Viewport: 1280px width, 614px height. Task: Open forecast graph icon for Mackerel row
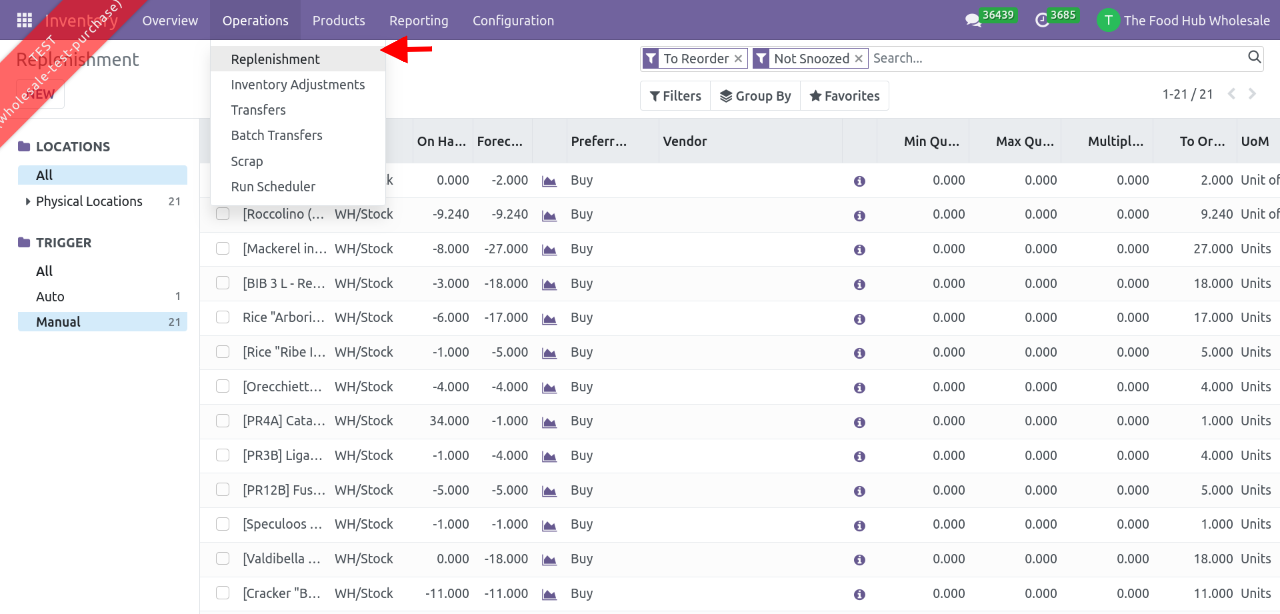tap(549, 249)
